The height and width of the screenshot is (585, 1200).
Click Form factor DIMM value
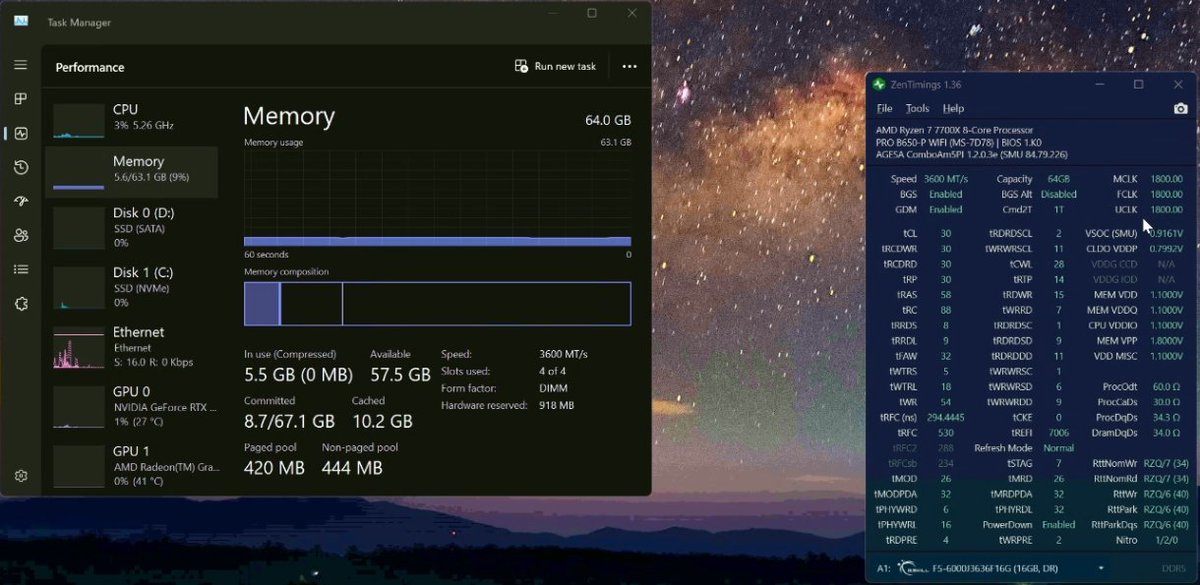tap(552, 388)
